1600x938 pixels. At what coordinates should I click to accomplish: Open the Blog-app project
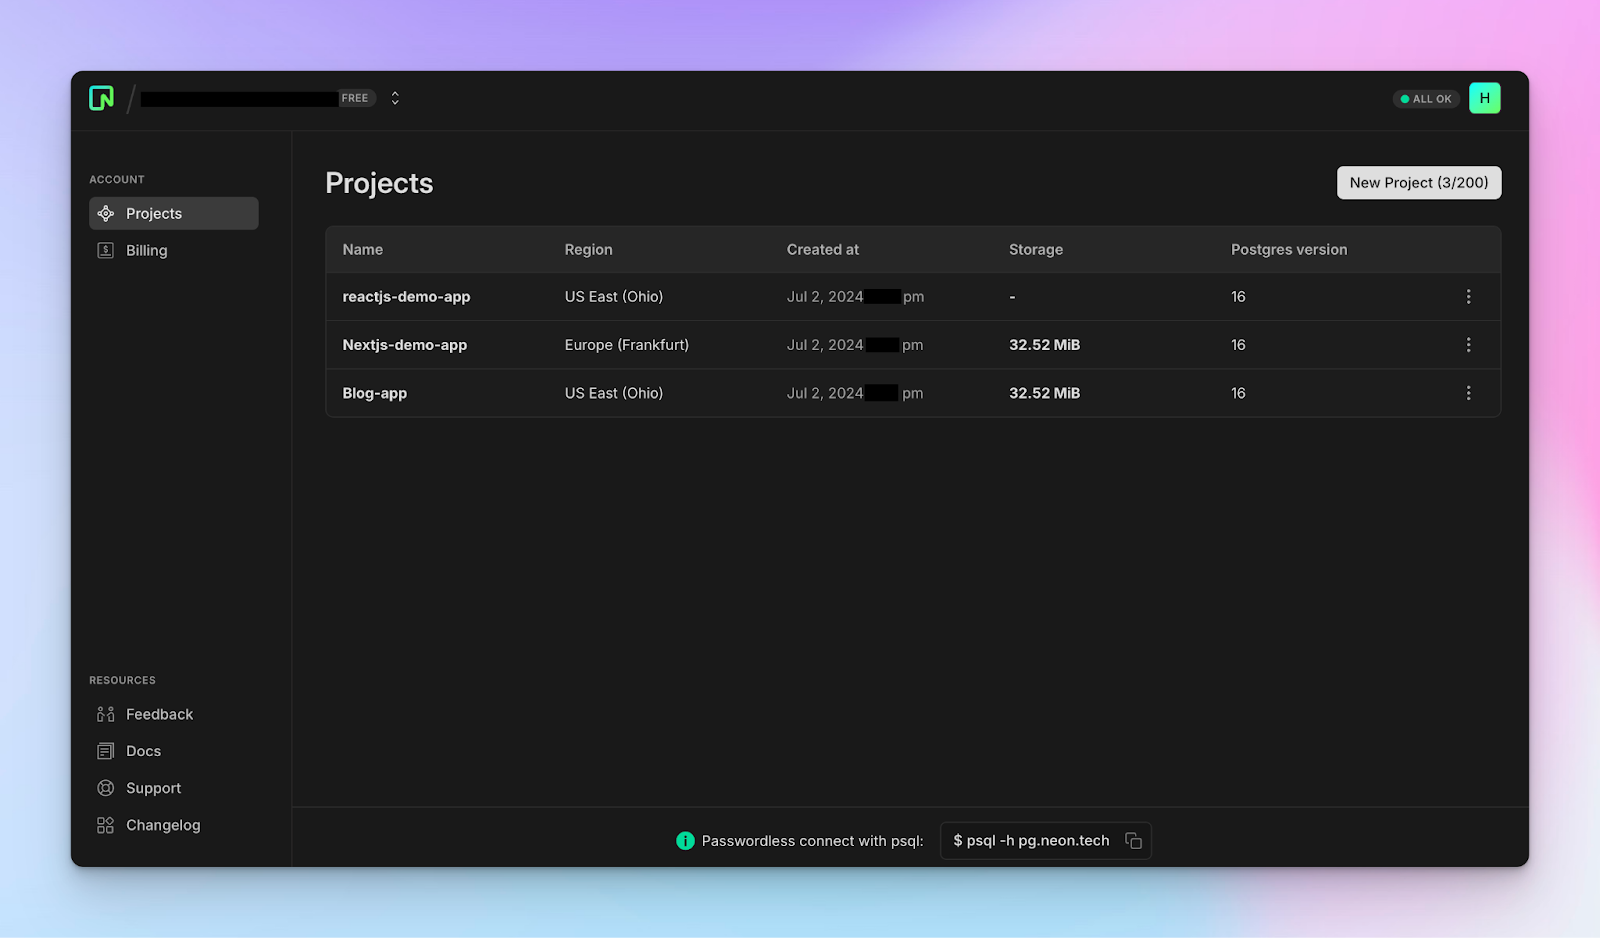click(x=375, y=393)
